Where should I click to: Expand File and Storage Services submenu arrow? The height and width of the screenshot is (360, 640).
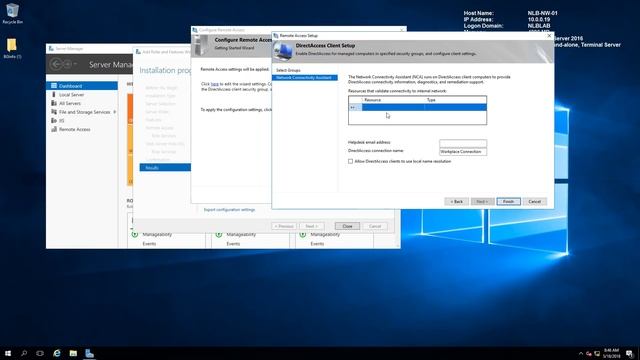[x=115, y=112]
